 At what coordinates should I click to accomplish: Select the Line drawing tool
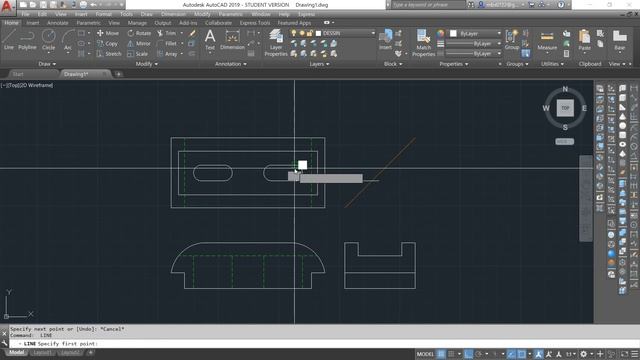(9, 40)
